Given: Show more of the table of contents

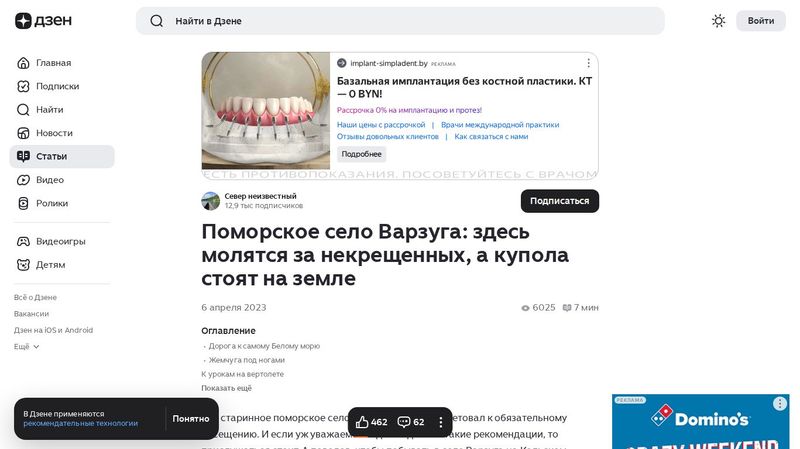Looking at the screenshot, I should [x=226, y=388].
